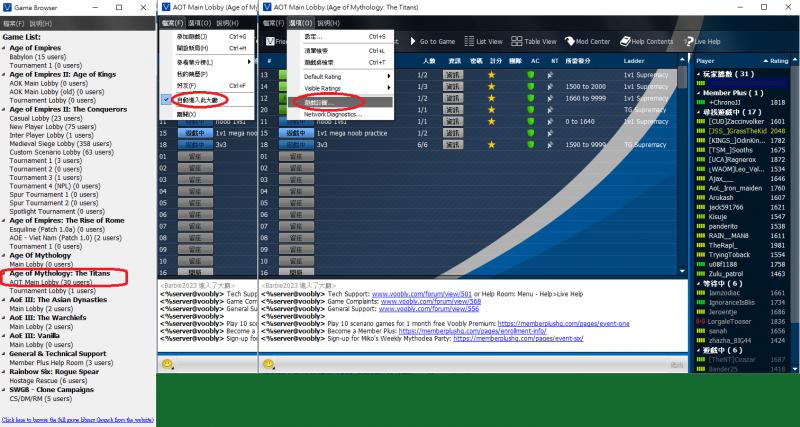Image resolution: width=800 pixels, height=427 pixels.
Task: Open the highlighted 選項(O) menu in the front lobby window
Action: 300,23
